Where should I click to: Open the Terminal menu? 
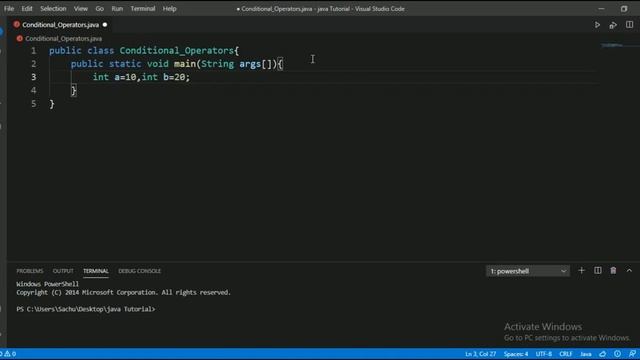click(143, 9)
